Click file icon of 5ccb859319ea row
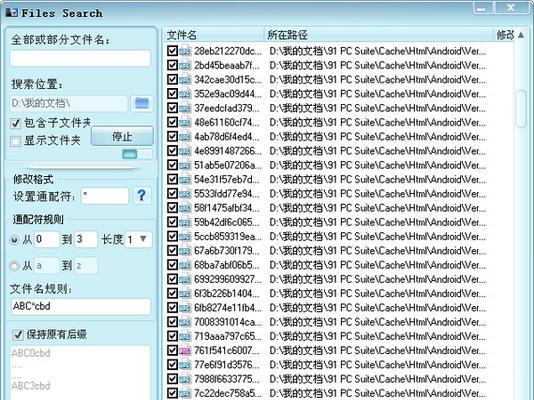Viewport: 534px width, 400px height. click(x=185, y=237)
